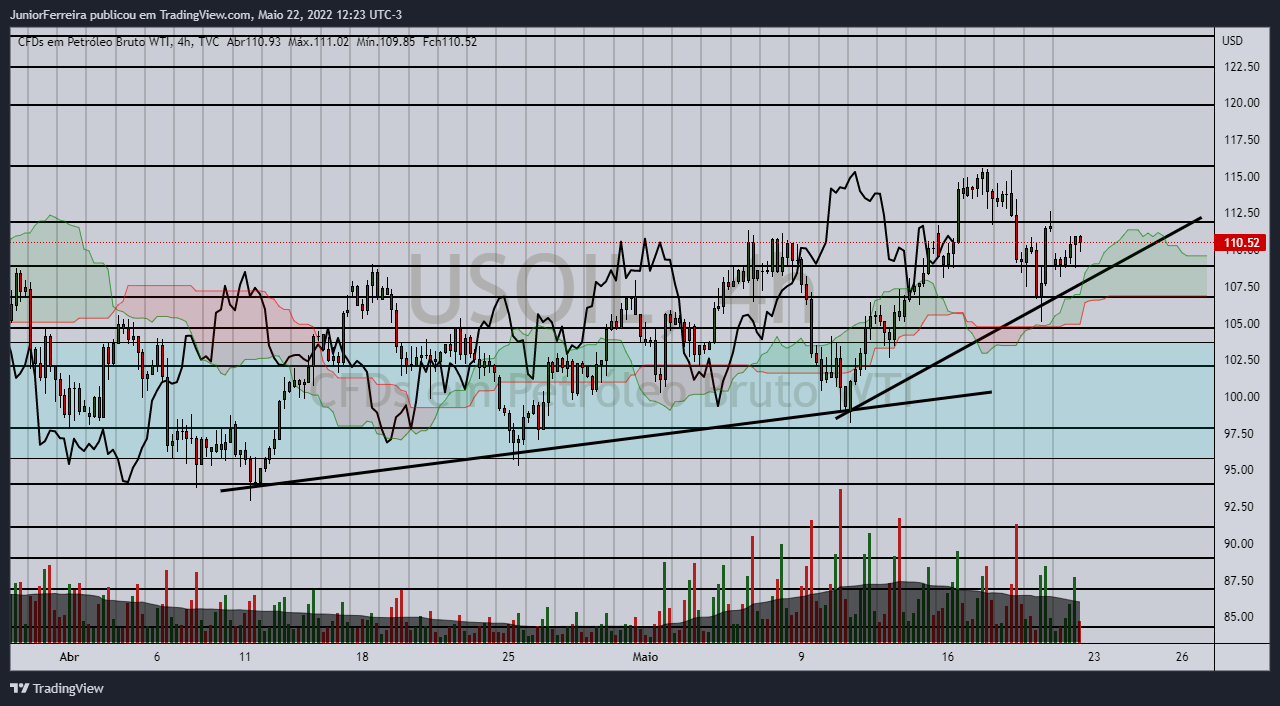Click the Maio month label on time axis
Image resolution: width=1280 pixels, height=706 pixels.
pyautogui.click(x=646, y=657)
